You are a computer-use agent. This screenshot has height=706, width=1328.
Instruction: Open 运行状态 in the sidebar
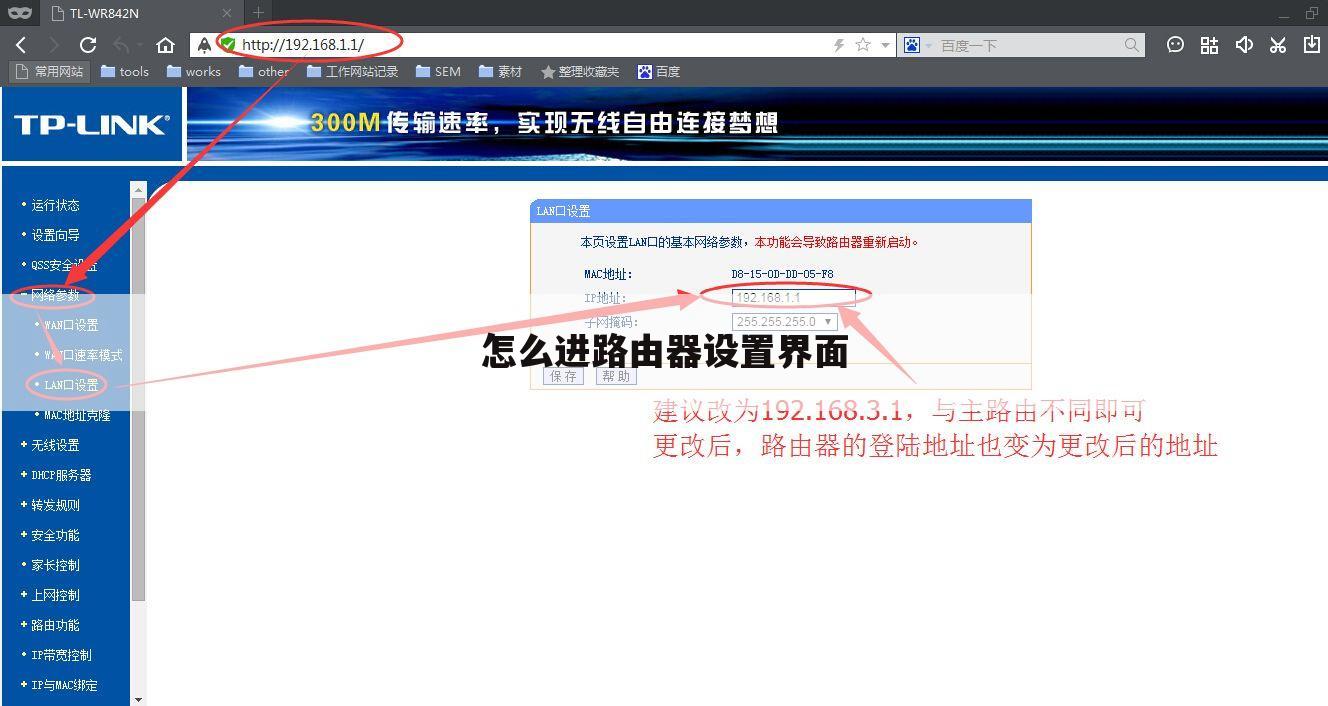pos(55,205)
